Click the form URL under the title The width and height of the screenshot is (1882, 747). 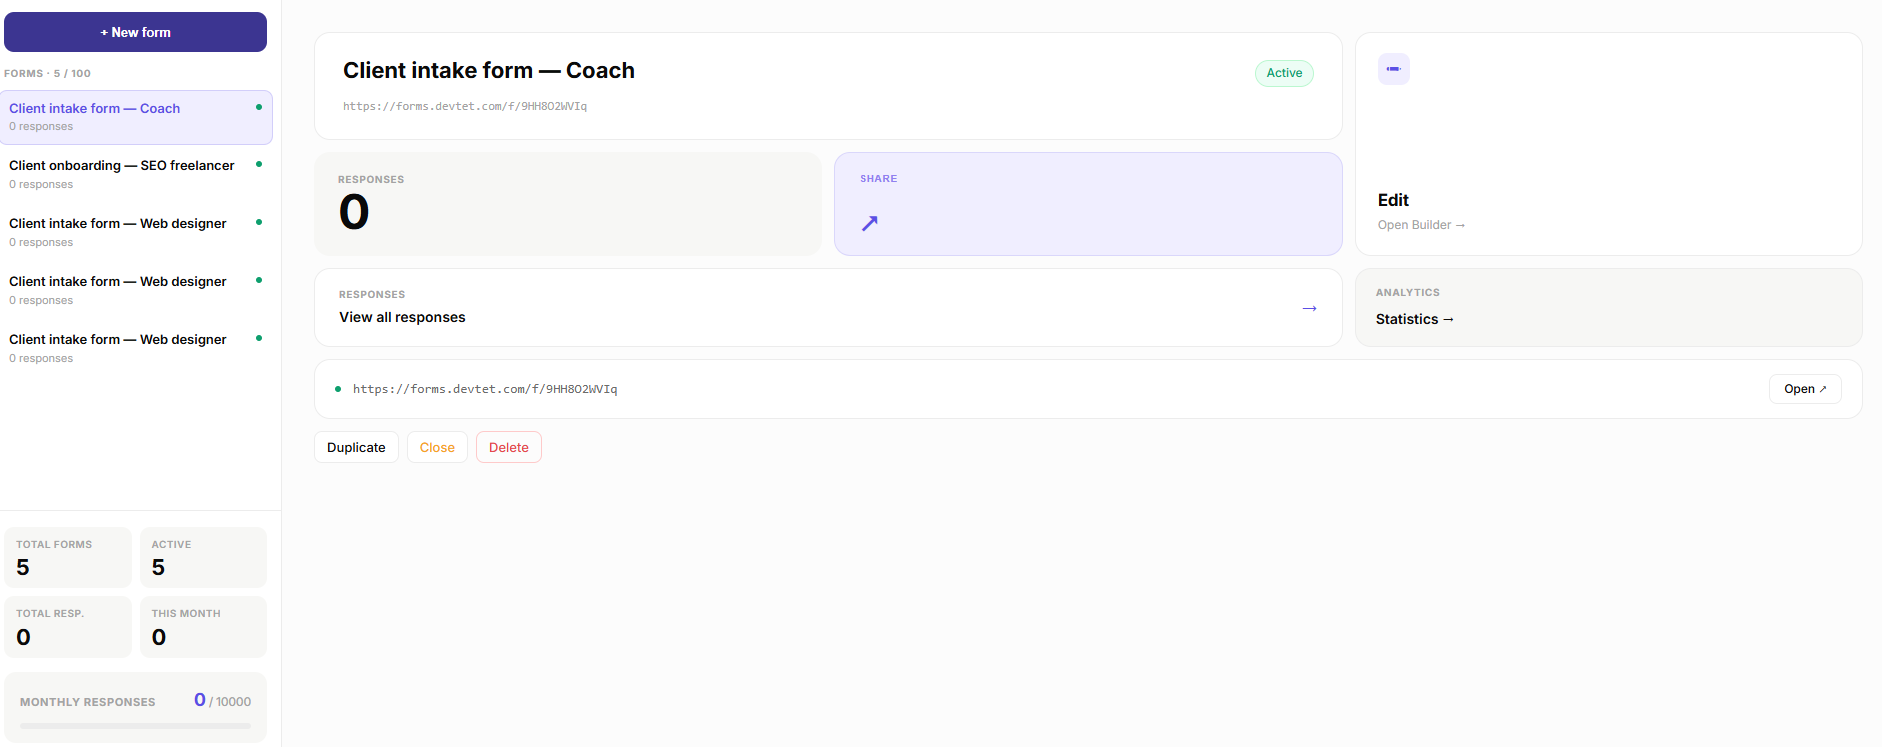point(465,106)
